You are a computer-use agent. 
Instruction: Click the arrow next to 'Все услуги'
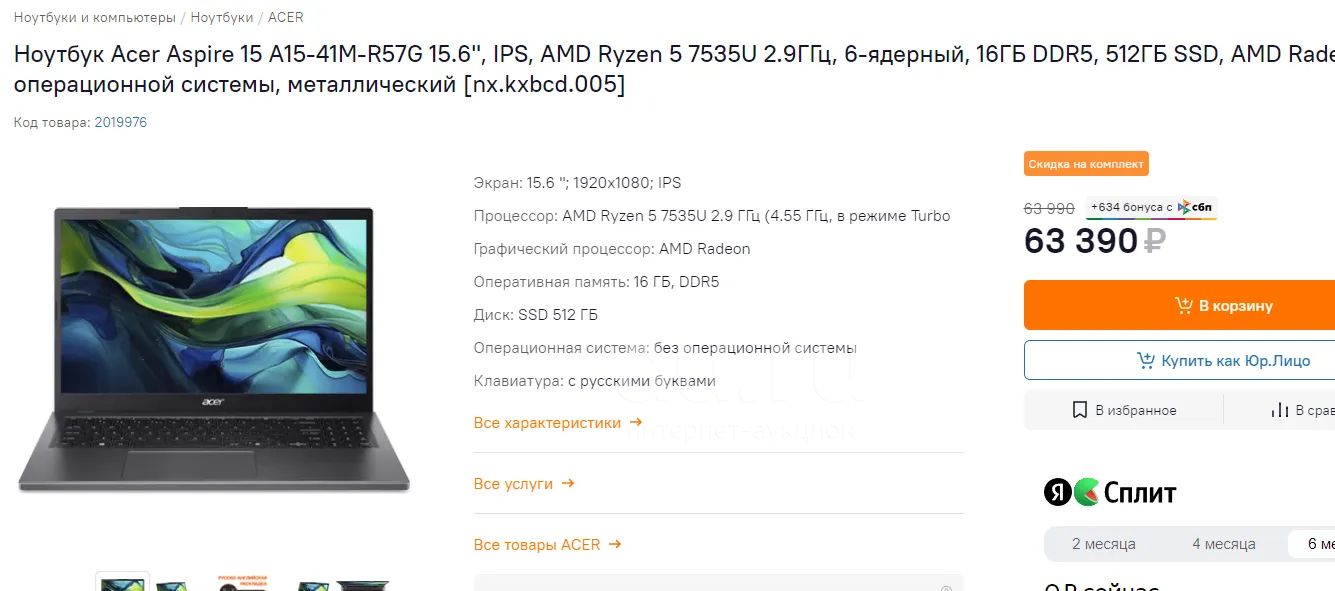click(567, 483)
